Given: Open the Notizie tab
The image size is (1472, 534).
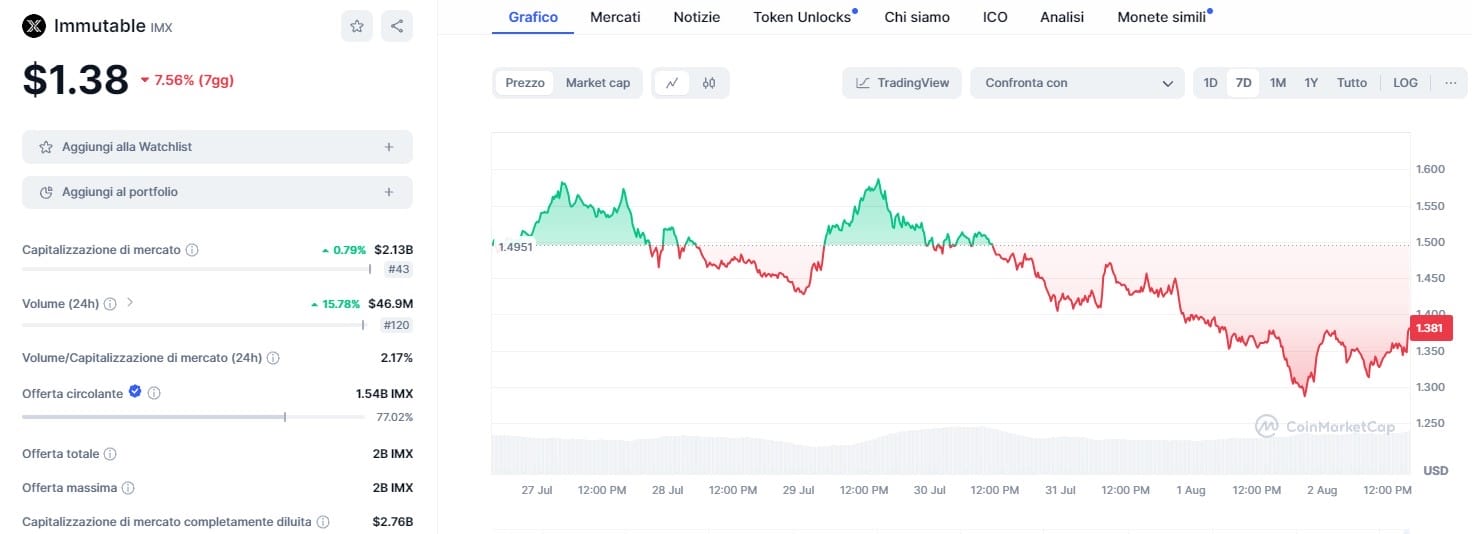Looking at the screenshot, I should [x=696, y=17].
